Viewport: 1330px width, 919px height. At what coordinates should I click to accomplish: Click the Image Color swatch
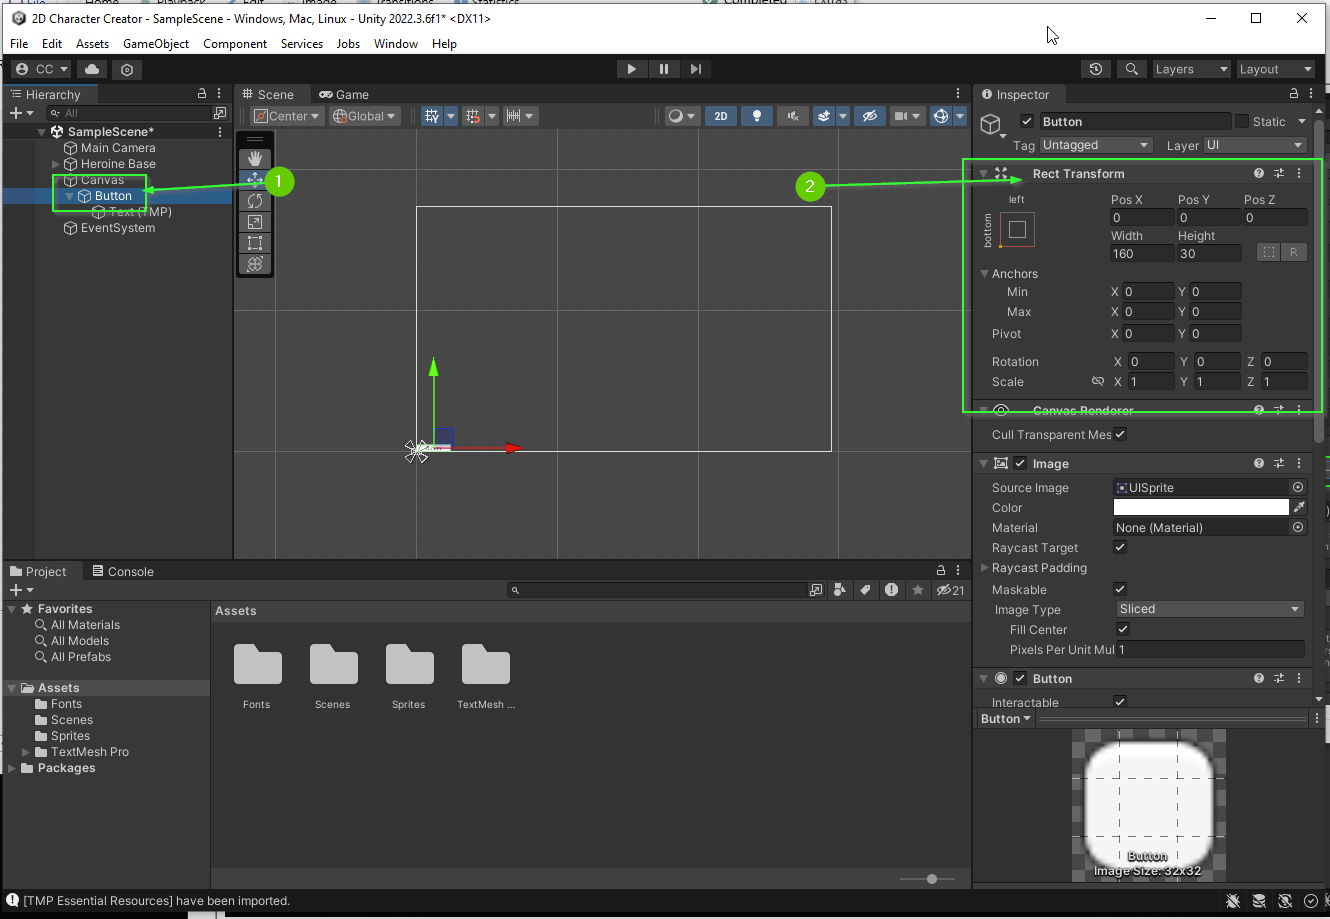coord(1201,508)
